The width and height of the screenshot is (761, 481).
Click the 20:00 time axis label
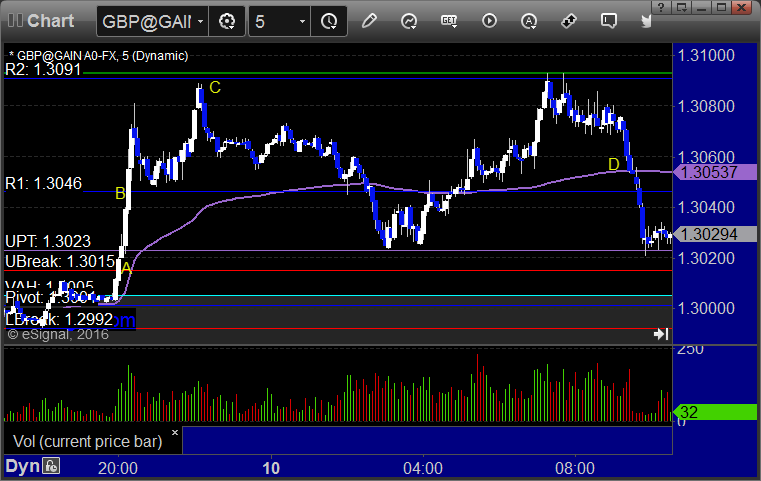coord(118,468)
